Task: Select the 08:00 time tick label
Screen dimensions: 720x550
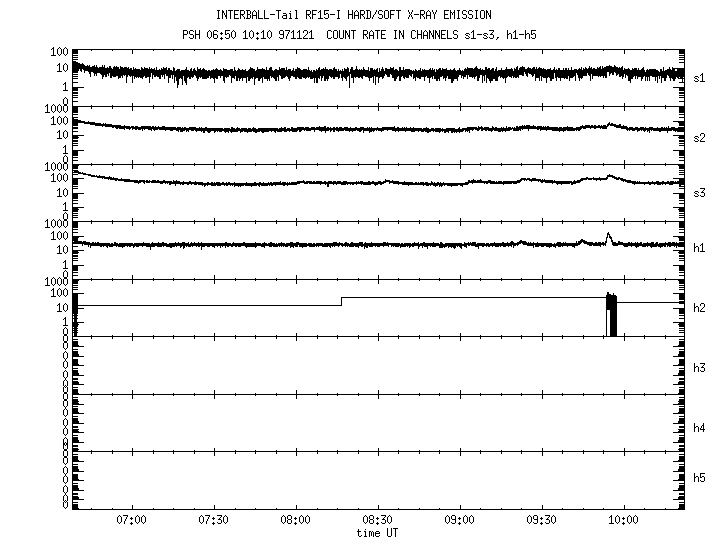Action: [295, 521]
